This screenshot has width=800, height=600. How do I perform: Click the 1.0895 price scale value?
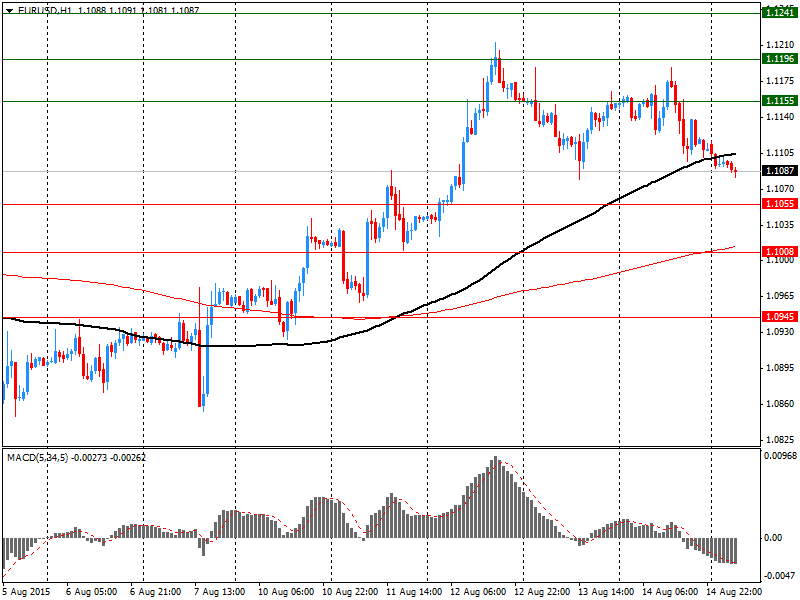click(x=781, y=368)
